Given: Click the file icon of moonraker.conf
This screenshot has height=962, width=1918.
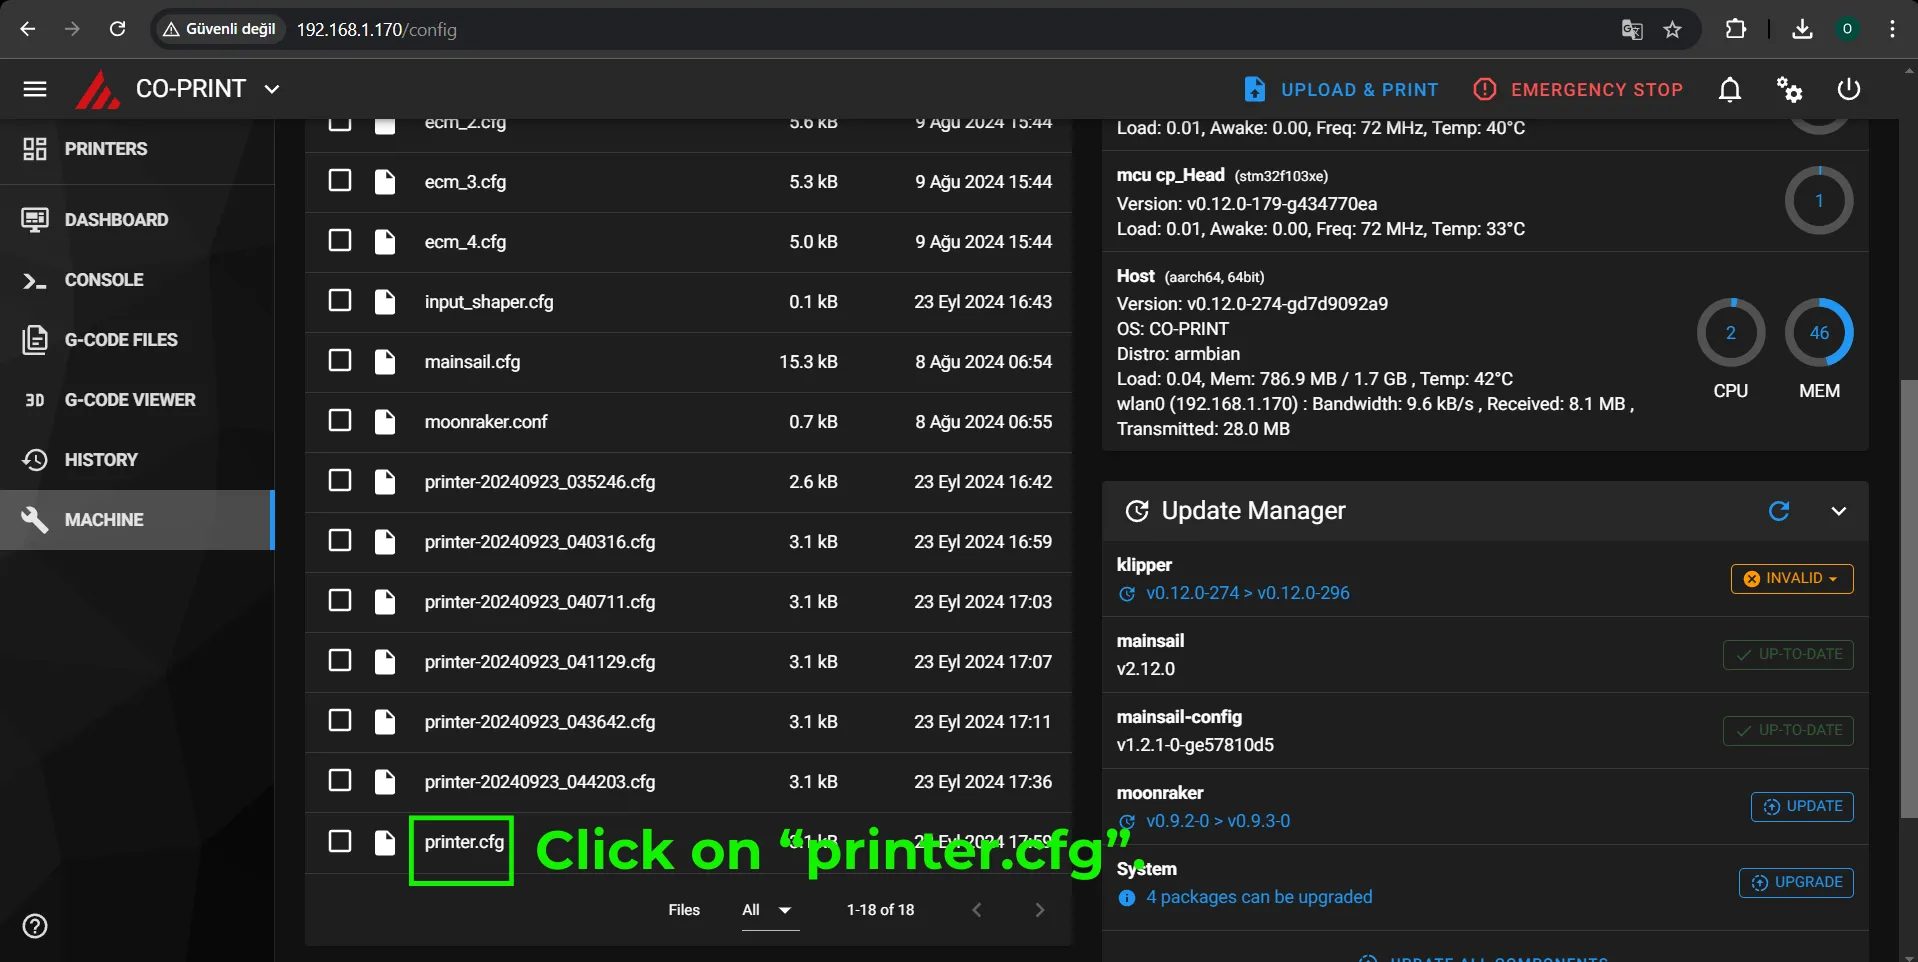Looking at the screenshot, I should [385, 422].
